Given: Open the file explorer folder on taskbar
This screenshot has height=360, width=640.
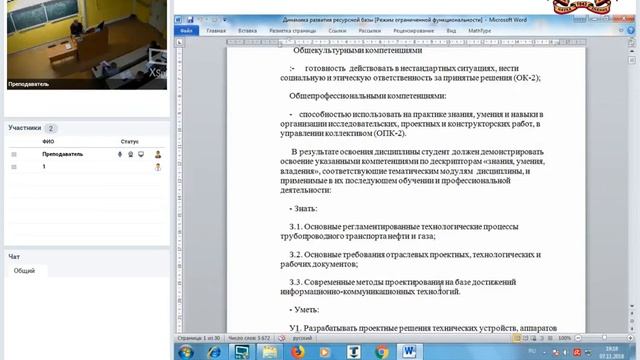Looking at the screenshot, I should 269,352.
